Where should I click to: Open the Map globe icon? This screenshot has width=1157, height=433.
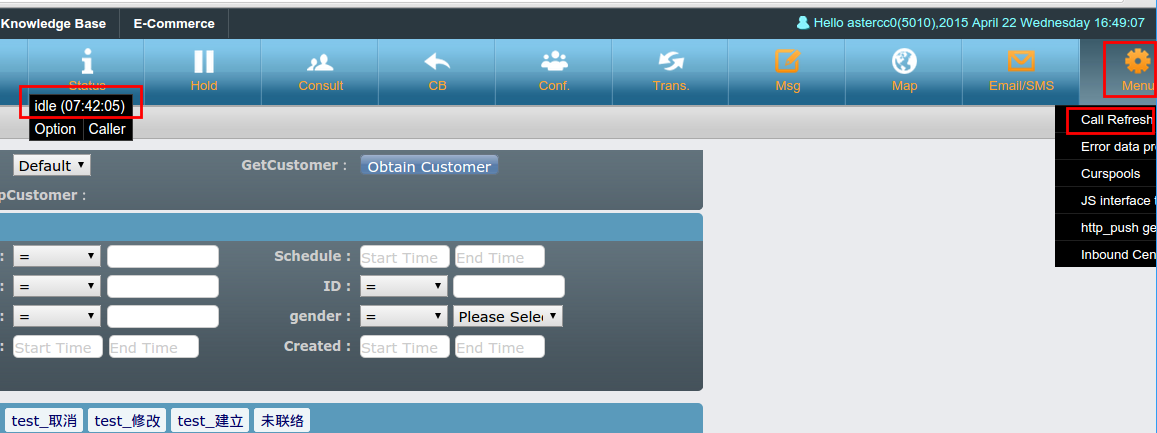point(904,62)
